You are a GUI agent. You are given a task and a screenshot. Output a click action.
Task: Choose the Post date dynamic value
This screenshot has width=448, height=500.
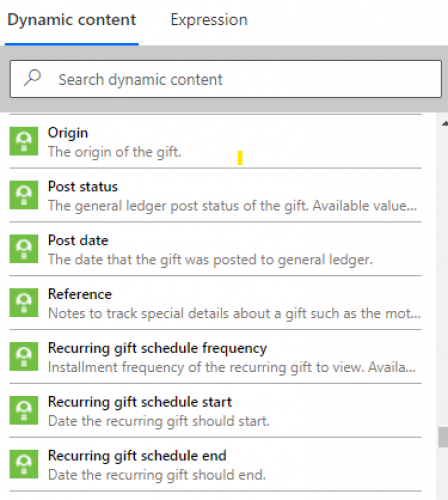tap(216, 249)
